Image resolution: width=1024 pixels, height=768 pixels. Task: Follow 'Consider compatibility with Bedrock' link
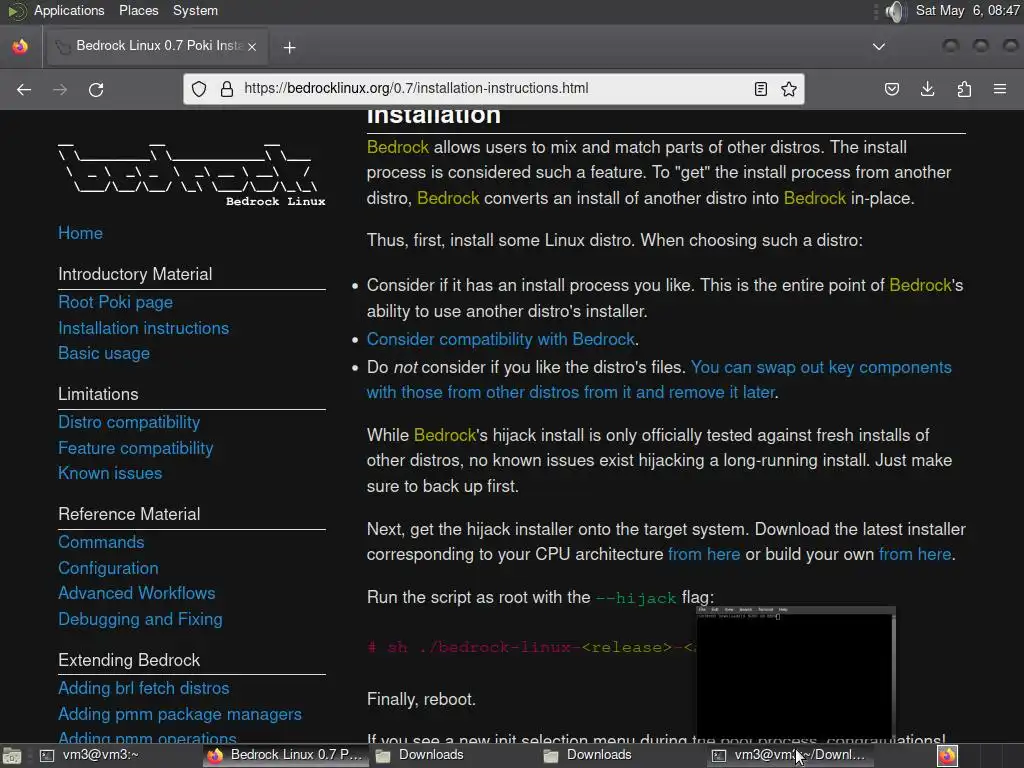coord(501,339)
